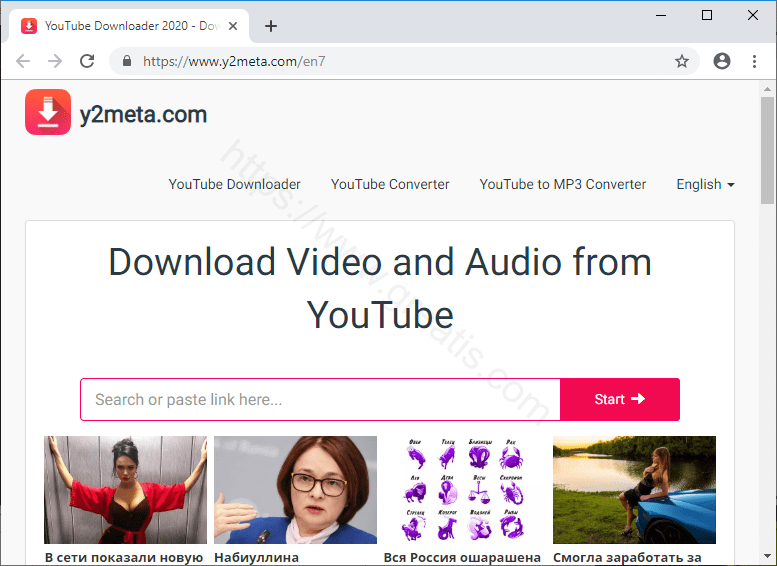Click the y2meta red download logo icon
The height and width of the screenshot is (566, 777).
tap(48, 112)
